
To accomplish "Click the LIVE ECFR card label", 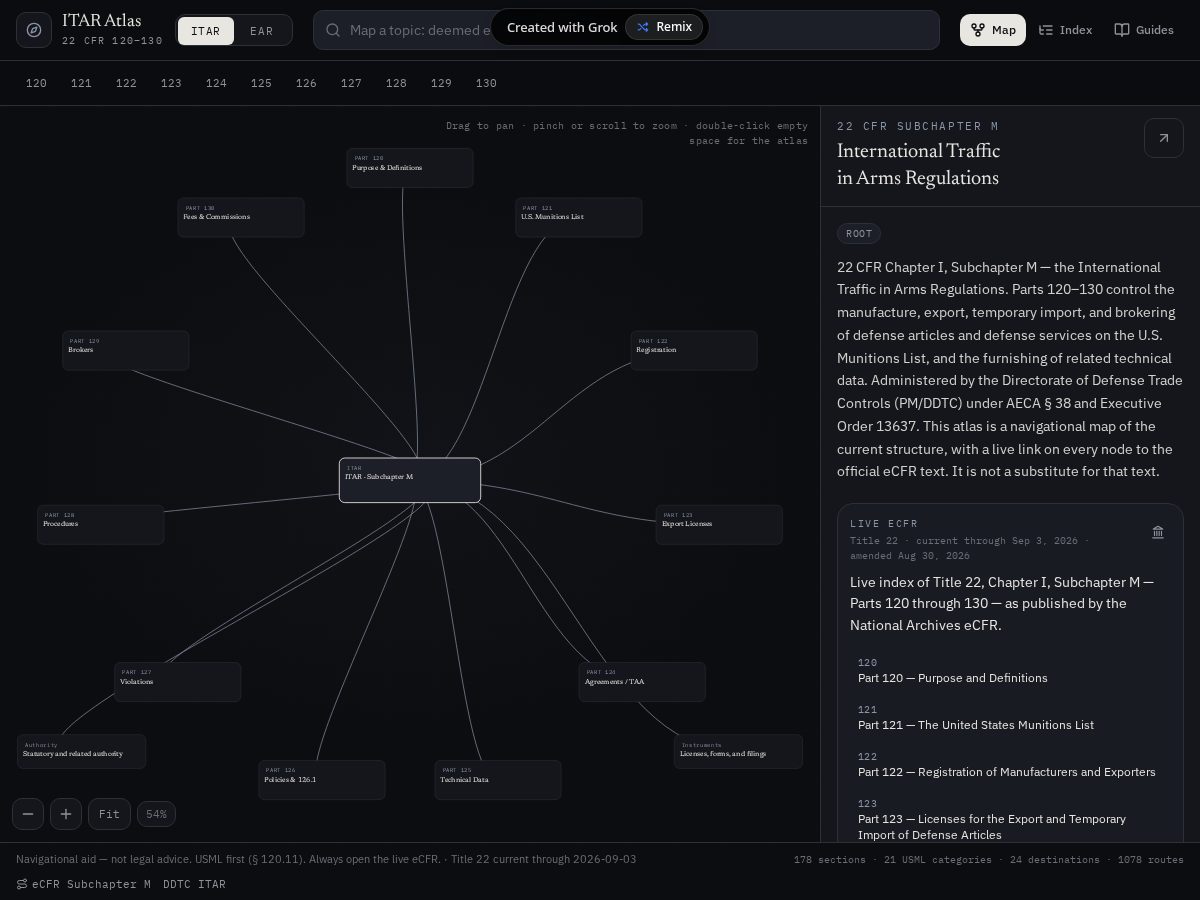I will (x=884, y=524).
